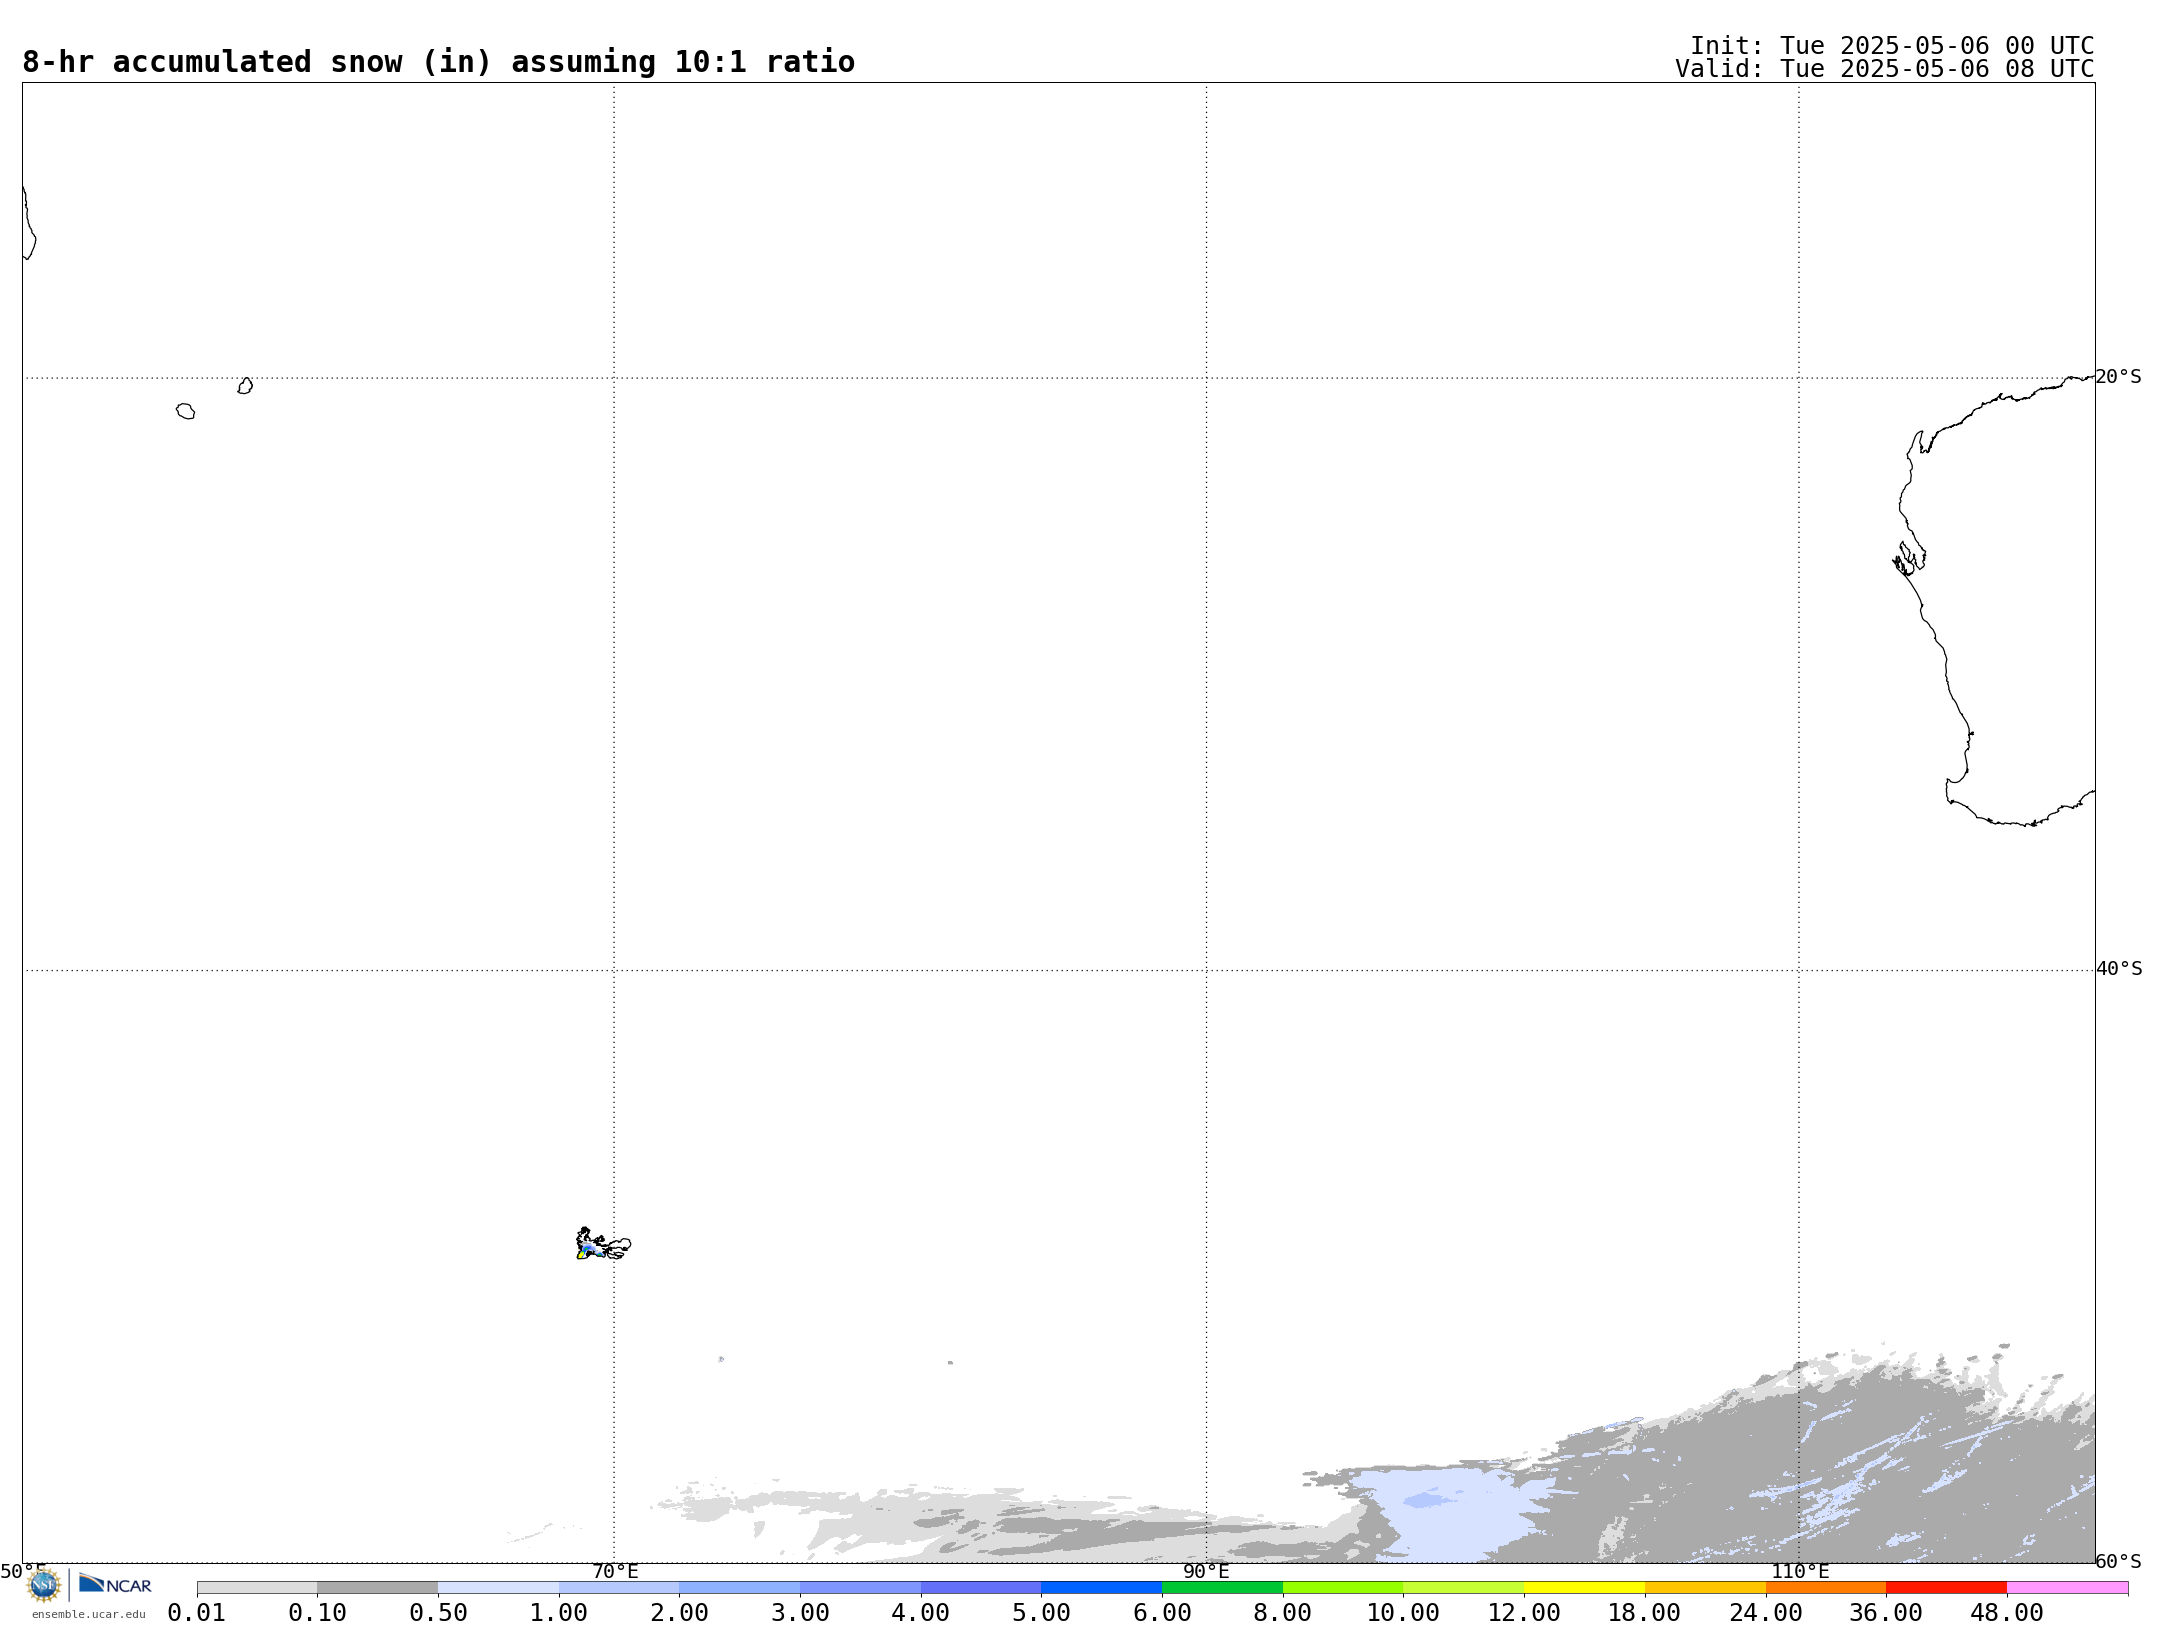The width and height of the screenshot is (2160, 1626).
Task: Click the 18.00 colorbar value label
Action: point(1644,1613)
